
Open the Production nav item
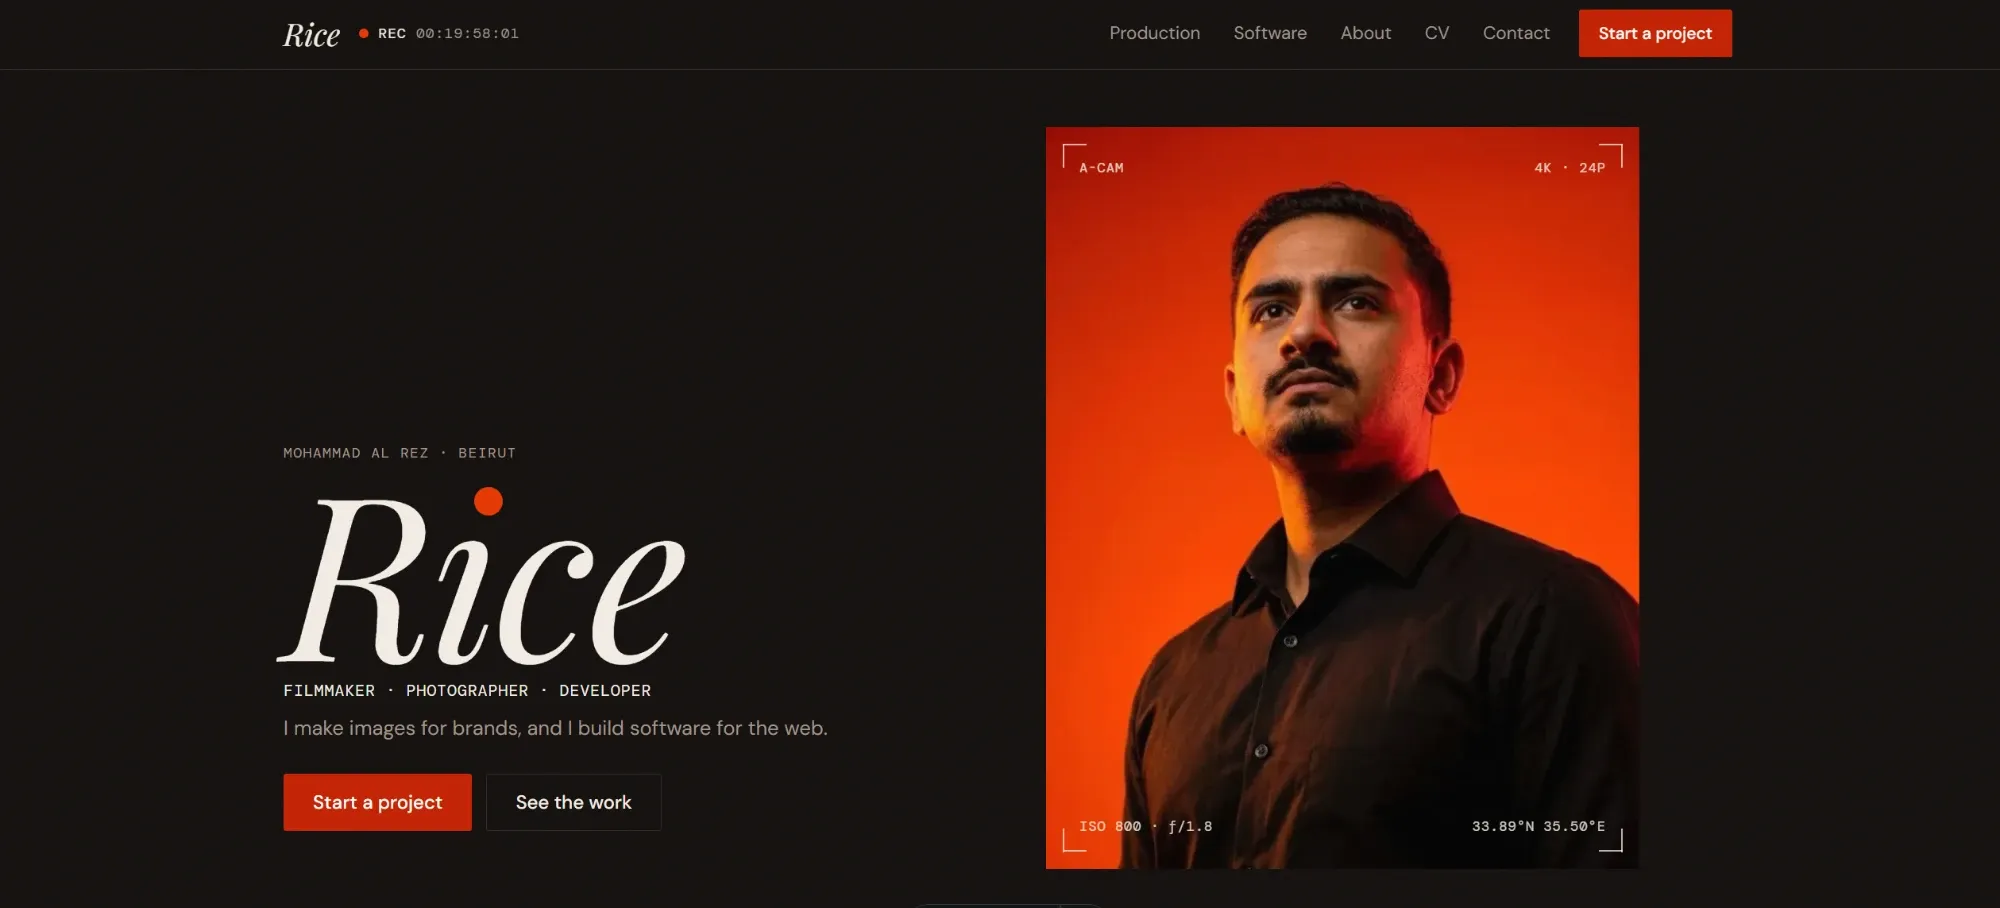click(1154, 33)
